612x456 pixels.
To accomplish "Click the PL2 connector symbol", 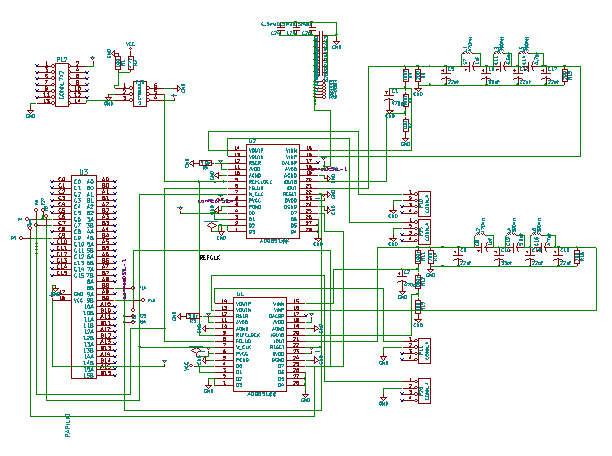I will tap(62, 85).
